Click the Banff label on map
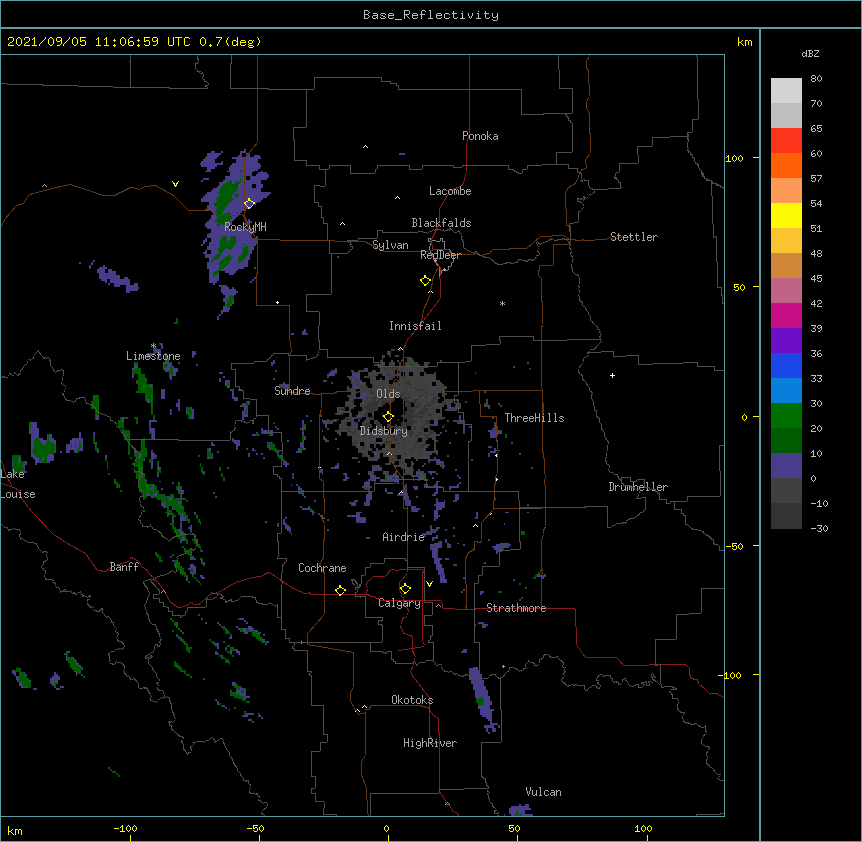Viewport: 862px width, 842px height. [x=124, y=567]
